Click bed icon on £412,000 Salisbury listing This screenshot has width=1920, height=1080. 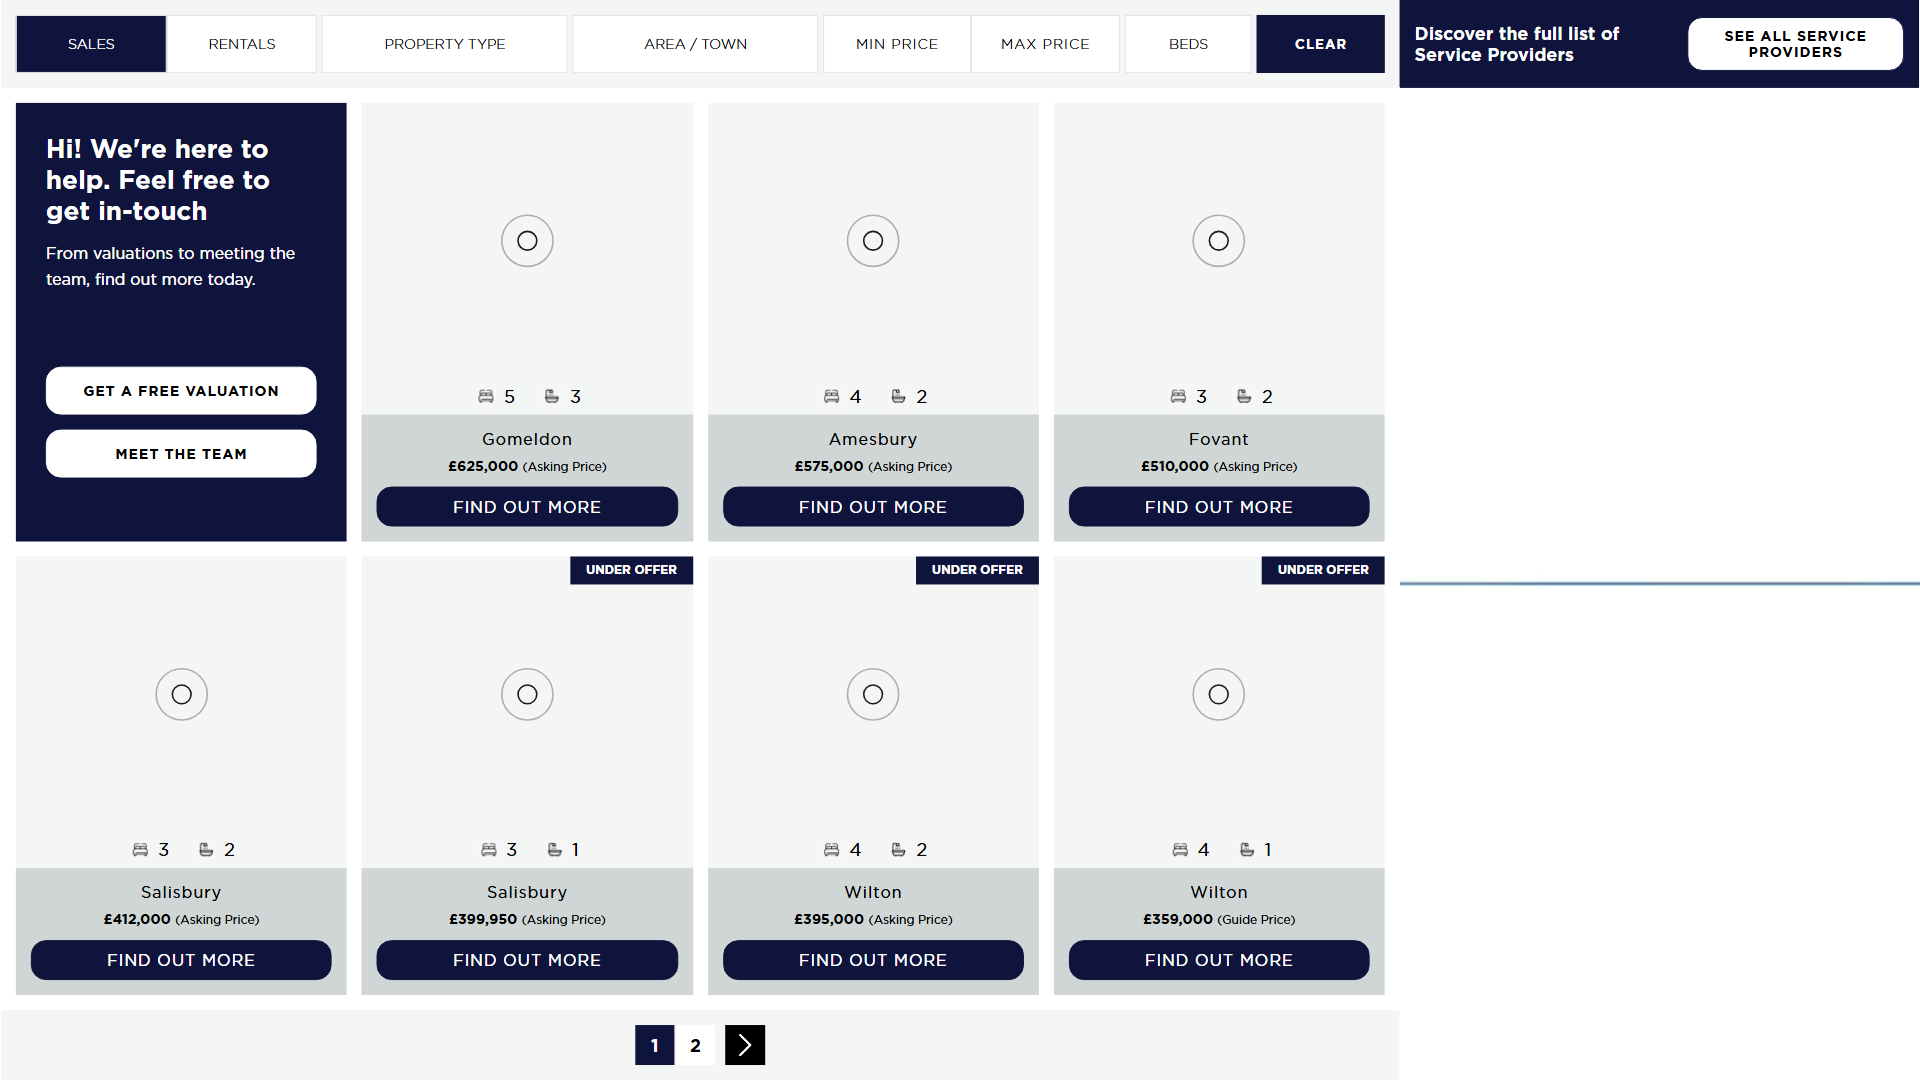tap(140, 850)
